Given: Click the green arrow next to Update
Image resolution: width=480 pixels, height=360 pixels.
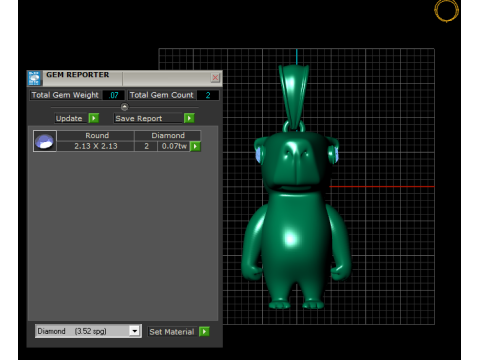Looking at the screenshot, I should pyautogui.click(x=94, y=118).
